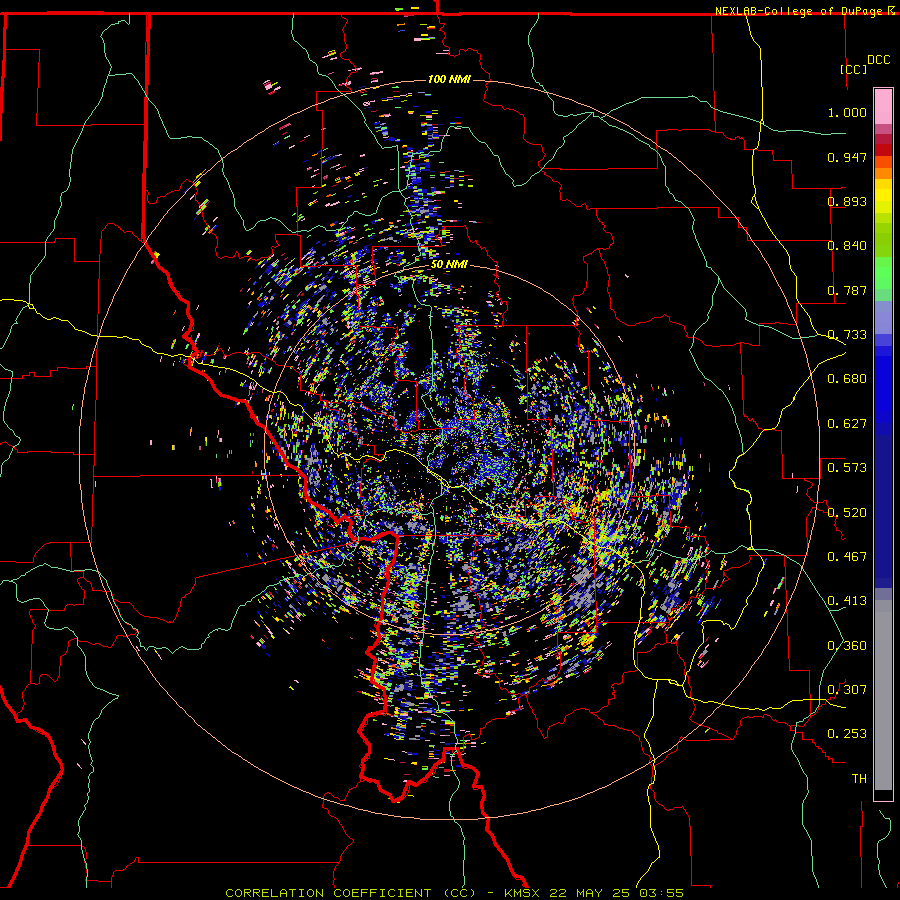Select the 0.627 legend value
This screenshot has width=900, height=900.
(x=847, y=424)
